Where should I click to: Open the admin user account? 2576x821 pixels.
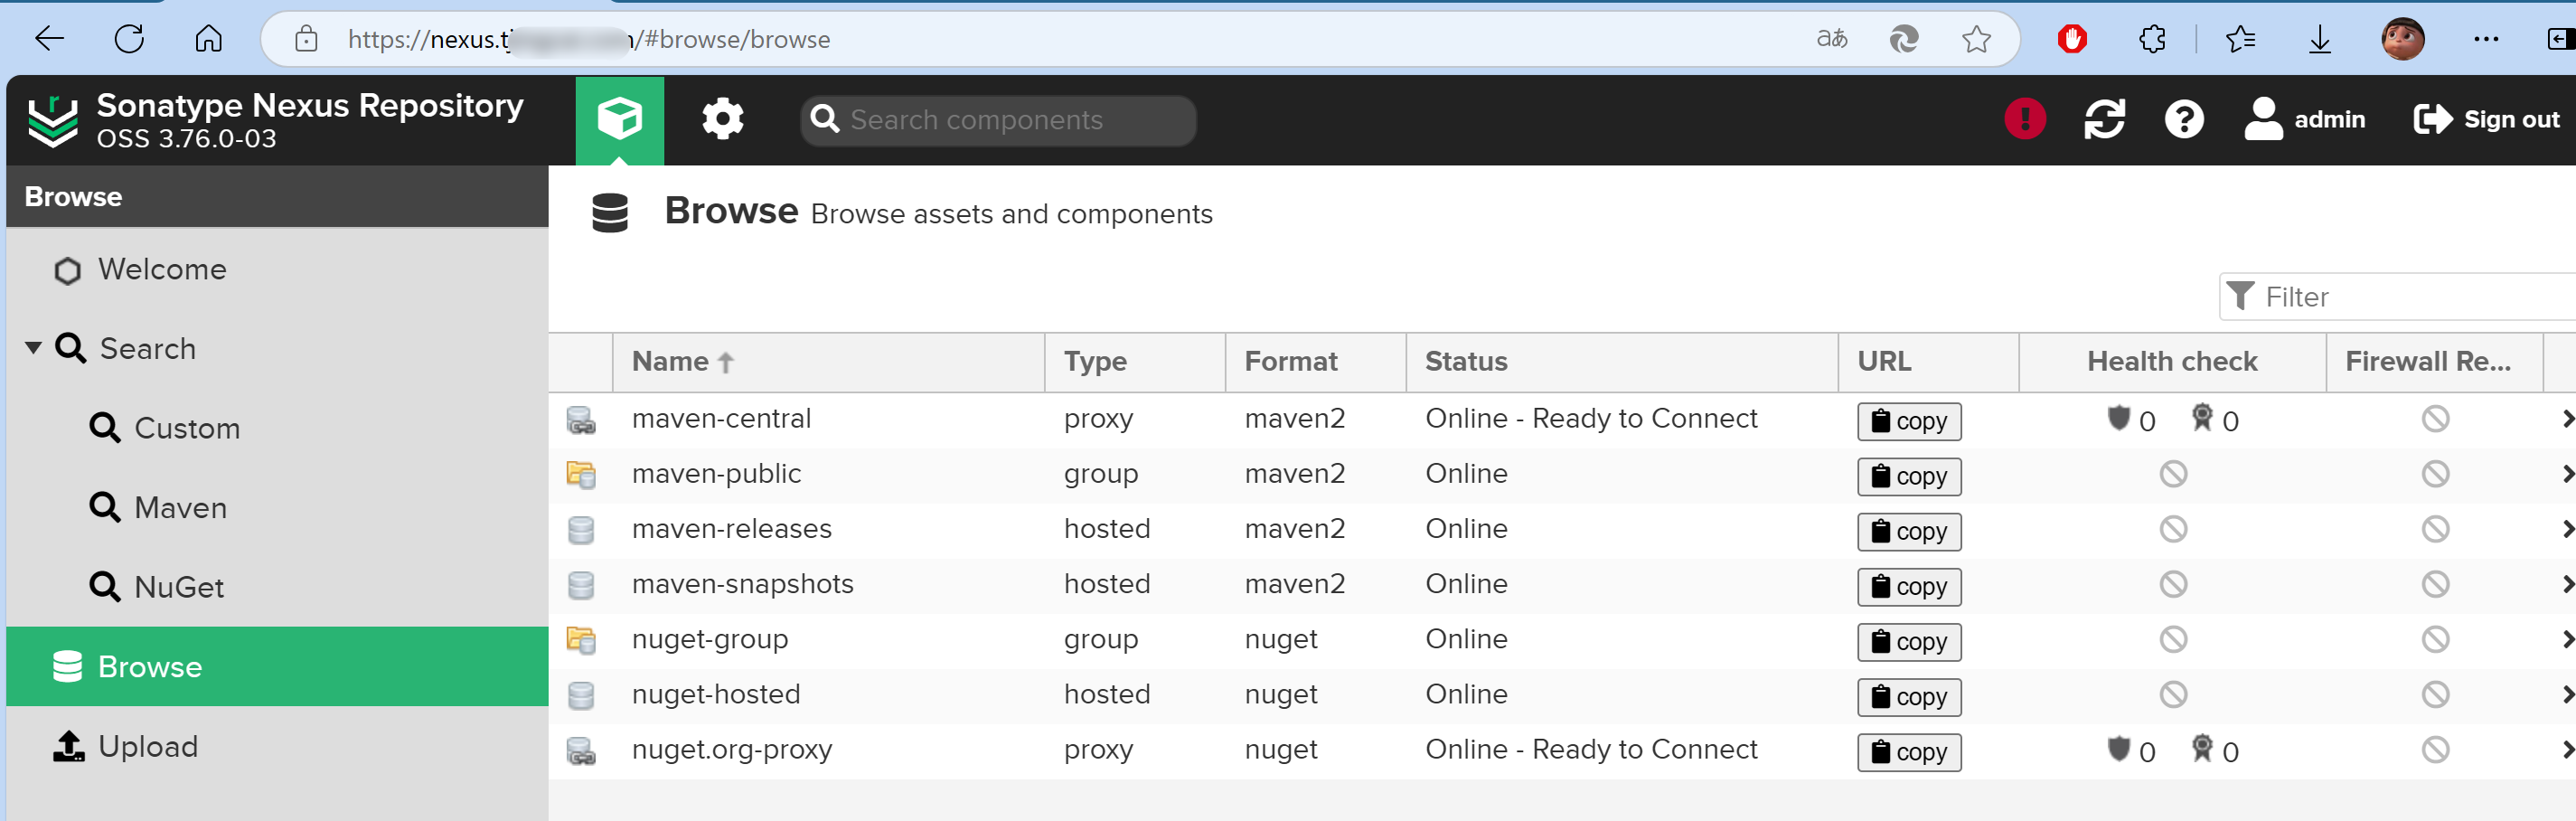pyautogui.click(x=2305, y=120)
